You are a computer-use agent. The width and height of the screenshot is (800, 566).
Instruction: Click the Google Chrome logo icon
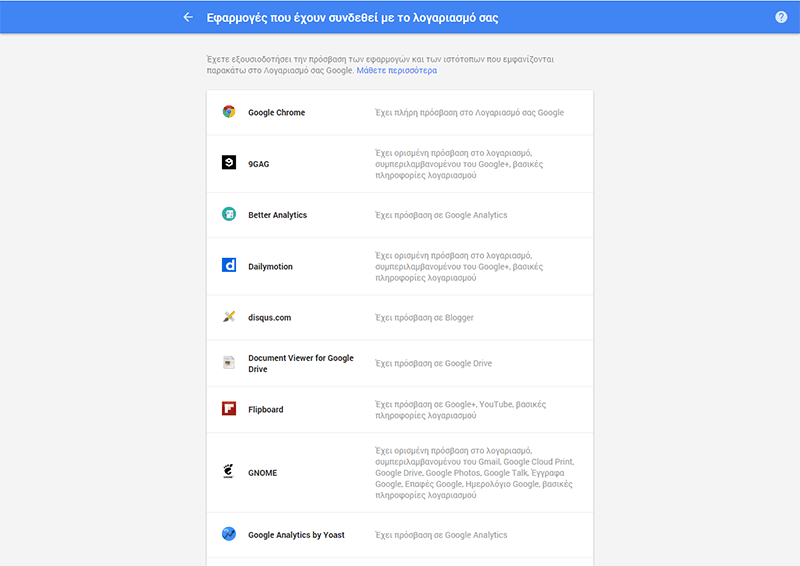(229, 112)
